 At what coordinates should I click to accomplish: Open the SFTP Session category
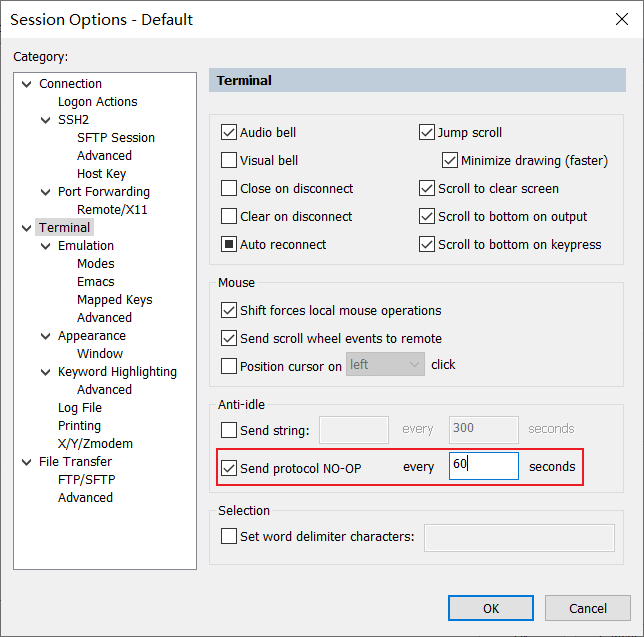pos(115,138)
